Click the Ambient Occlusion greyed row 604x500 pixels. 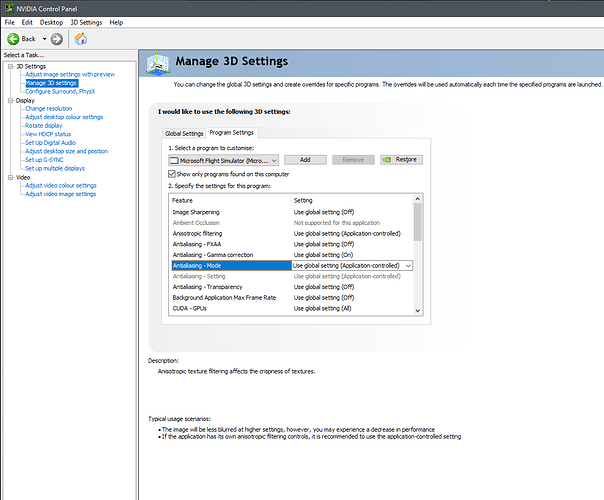[292, 223]
